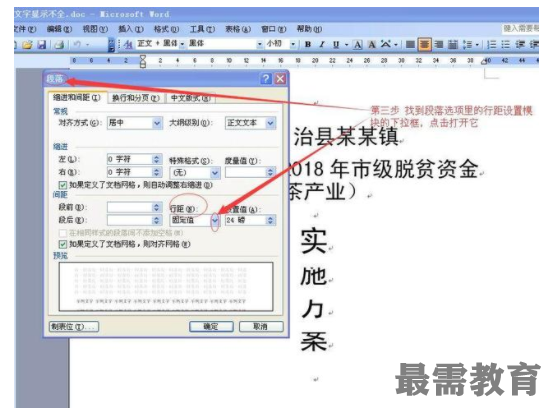Toggle Bold formatting
547x419 pixels.
coord(308,45)
